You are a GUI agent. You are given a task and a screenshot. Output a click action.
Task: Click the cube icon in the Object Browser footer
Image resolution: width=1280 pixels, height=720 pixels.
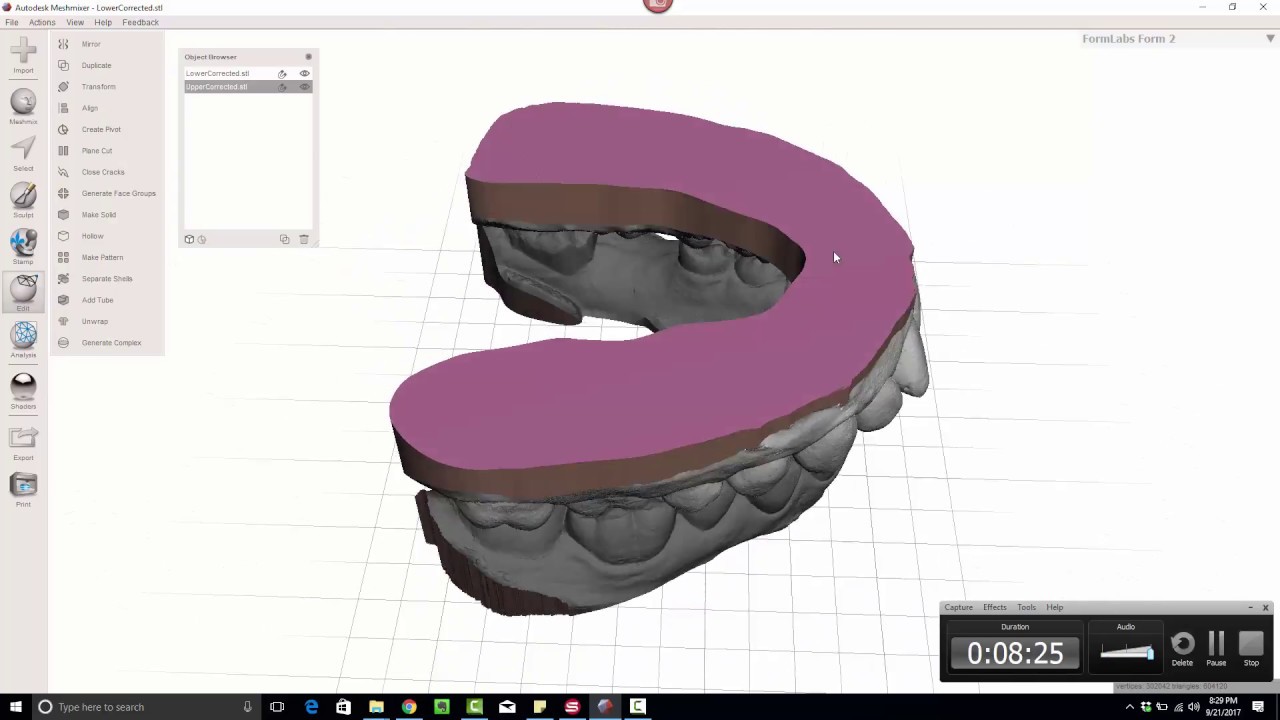pos(189,239)
